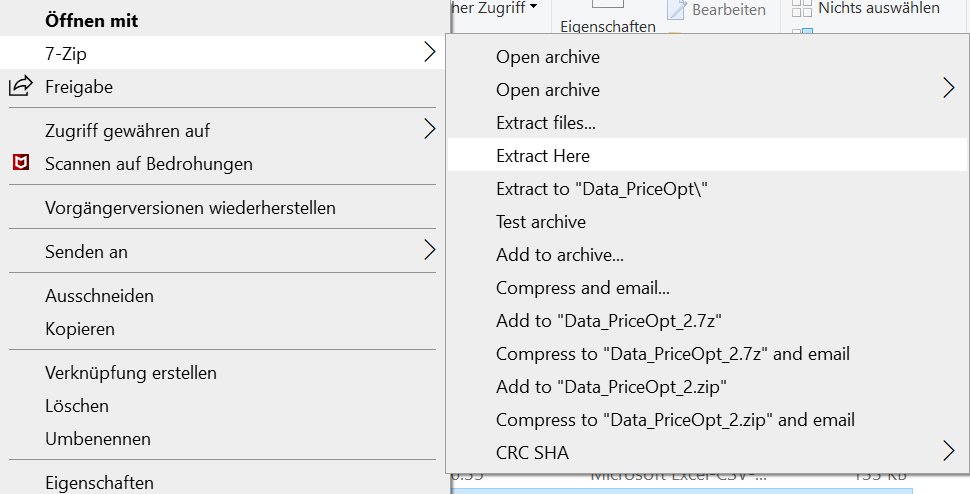Click Verknüpfung erstellen

point(131,373)
